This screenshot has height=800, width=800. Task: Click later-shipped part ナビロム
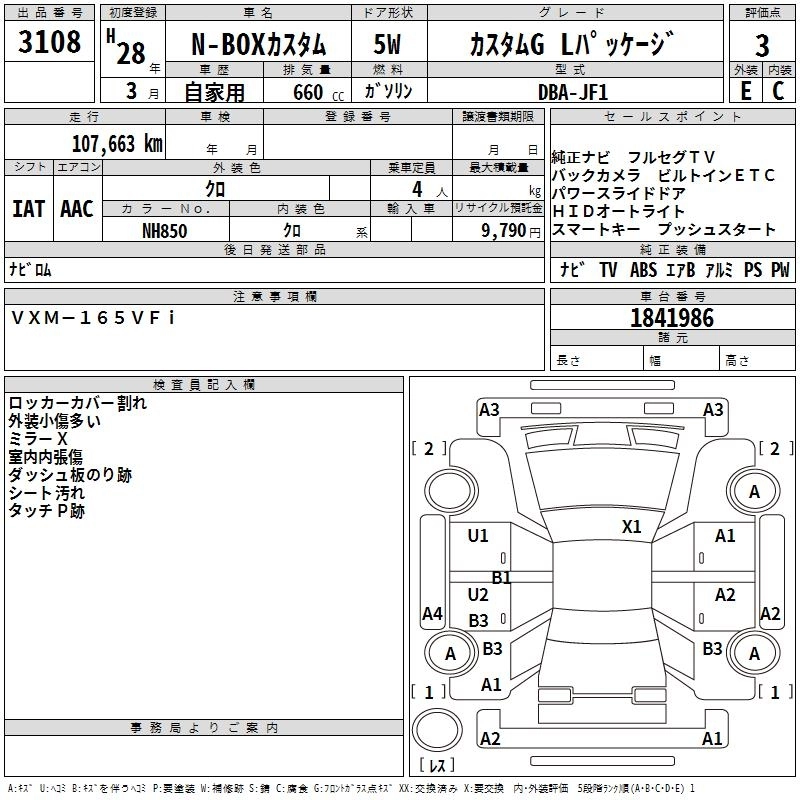click(30, 269)
